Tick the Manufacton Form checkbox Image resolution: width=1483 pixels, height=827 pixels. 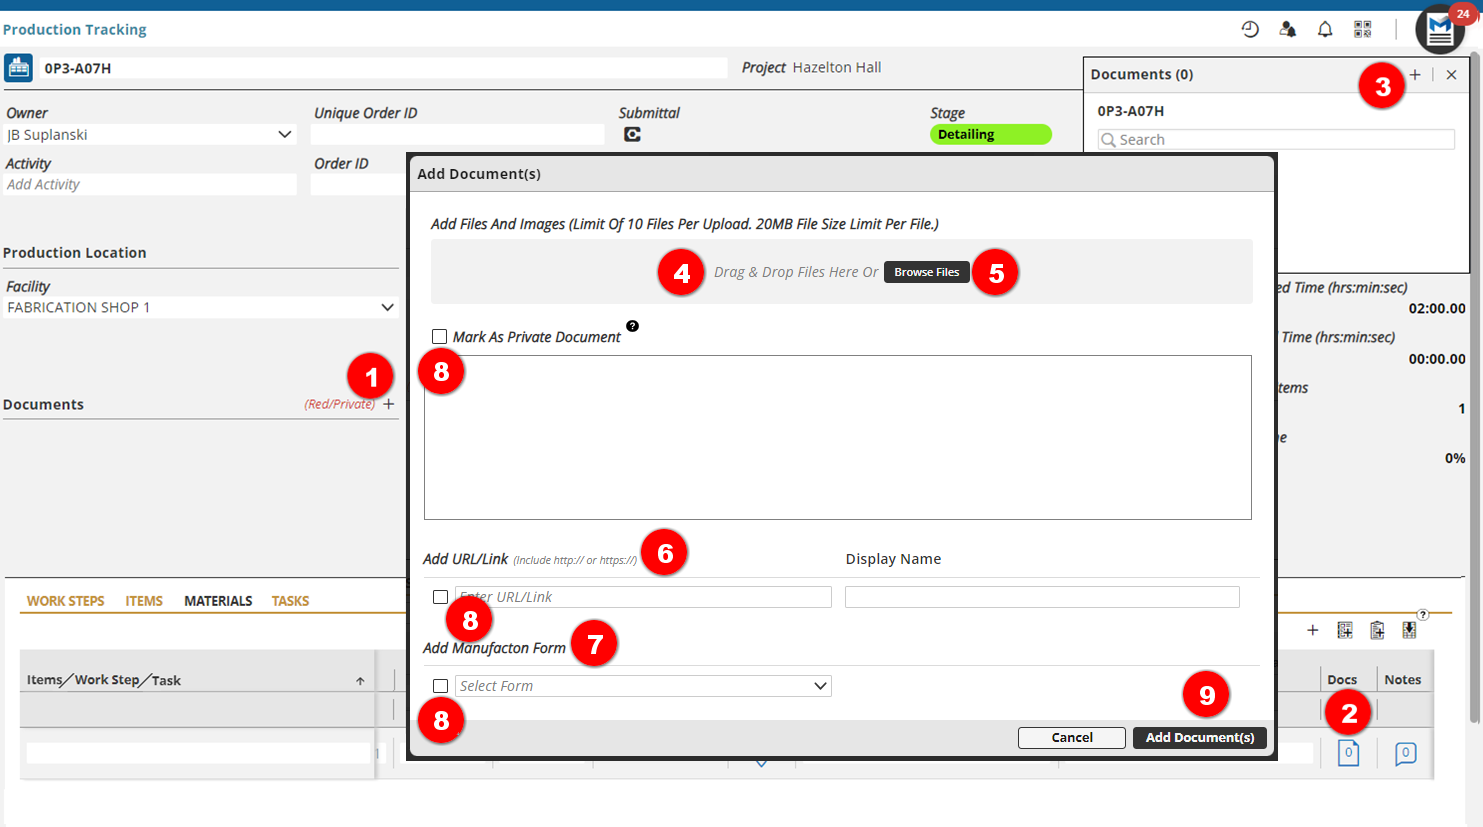click(440, 686)
